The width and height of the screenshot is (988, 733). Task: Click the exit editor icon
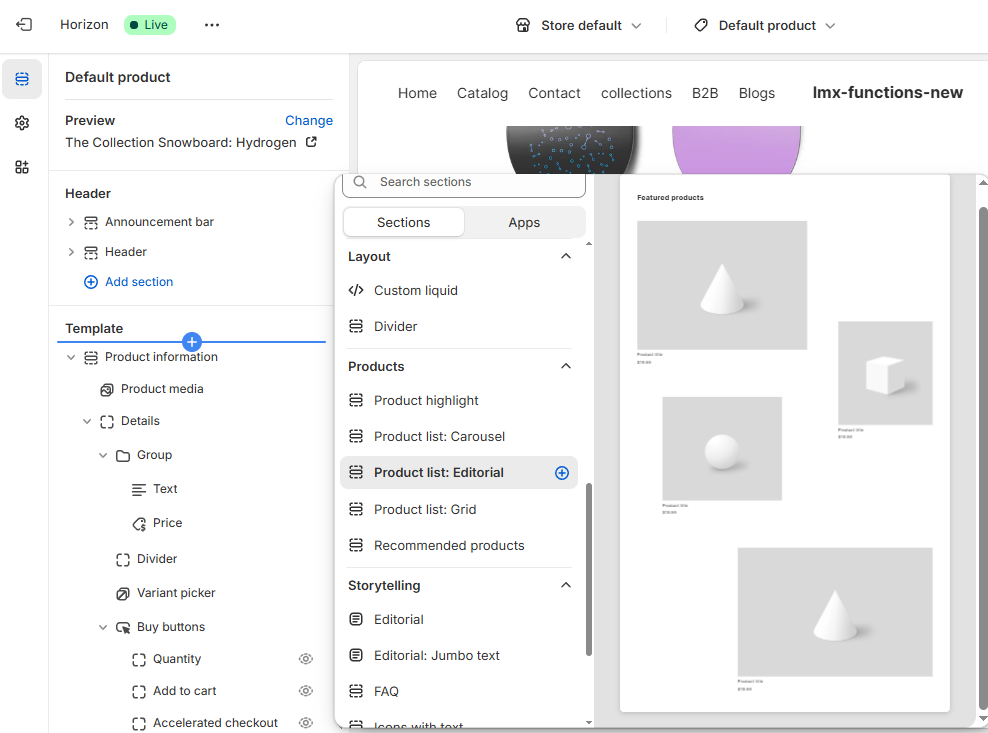point(24,25)
